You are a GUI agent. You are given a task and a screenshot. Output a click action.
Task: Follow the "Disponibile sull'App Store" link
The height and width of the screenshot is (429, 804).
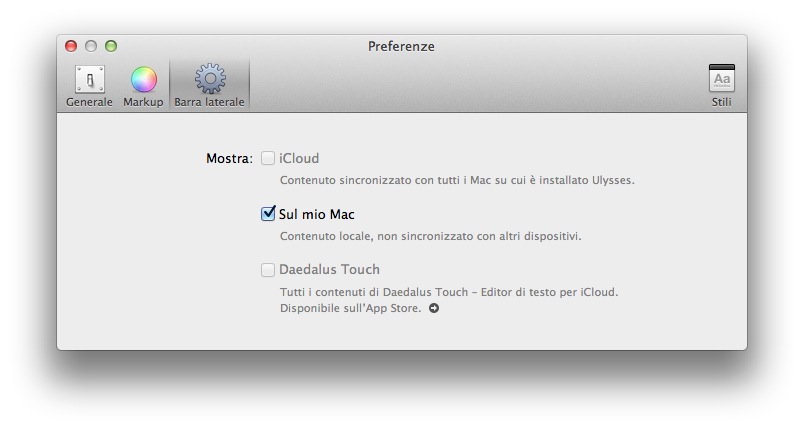click(x=350, y=308)
